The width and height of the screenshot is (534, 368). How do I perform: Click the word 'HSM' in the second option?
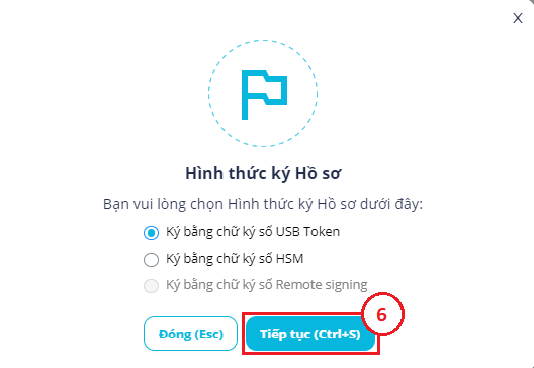289,259
